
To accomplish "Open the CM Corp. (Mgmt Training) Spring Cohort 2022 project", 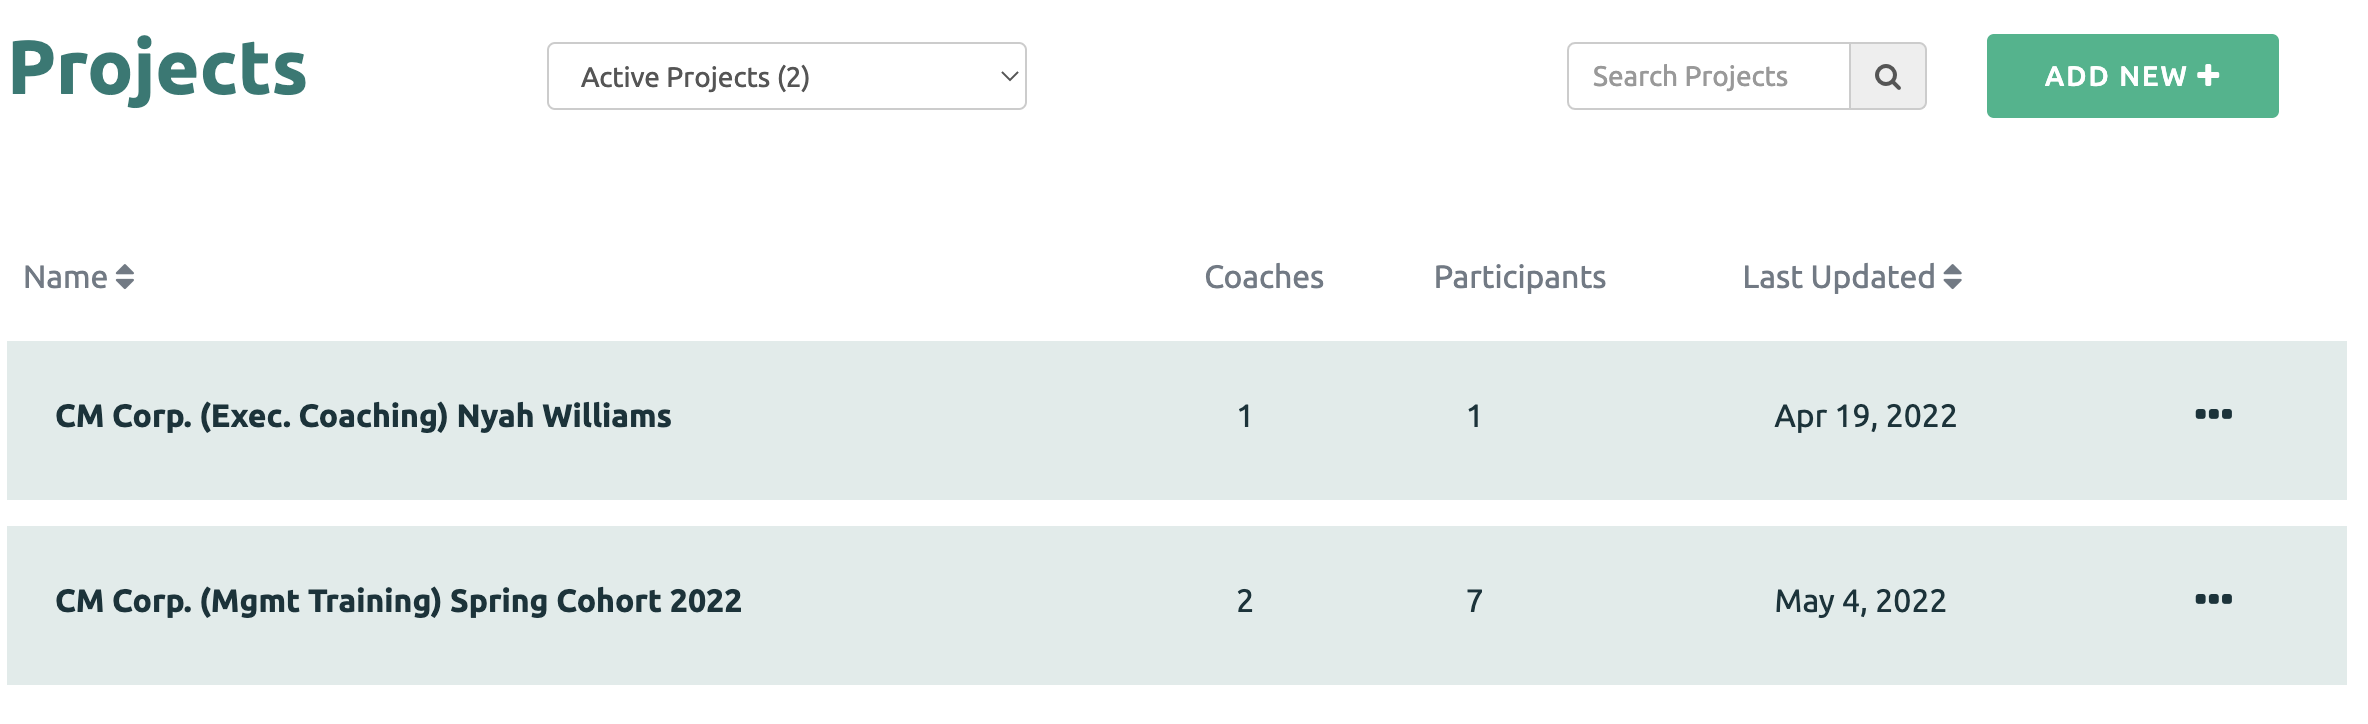I will [398, 601].
